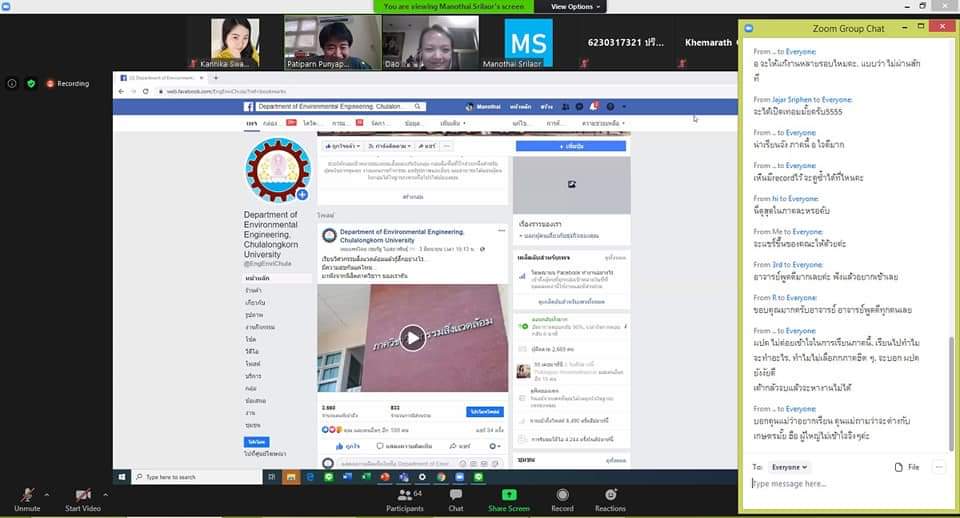Click the Recording indicator
Screen dimensions: 960x518
coord(68,83)
